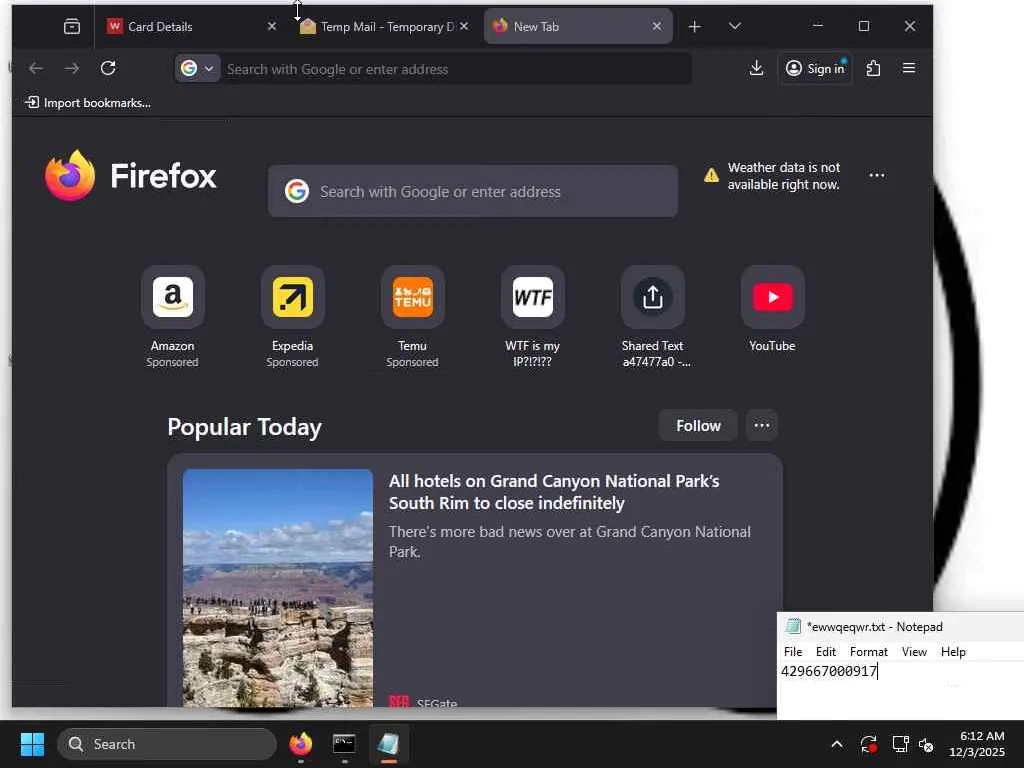The image size is (1024, 768).
Task: Open Notepad Format menu
Action: pos(869,652)
